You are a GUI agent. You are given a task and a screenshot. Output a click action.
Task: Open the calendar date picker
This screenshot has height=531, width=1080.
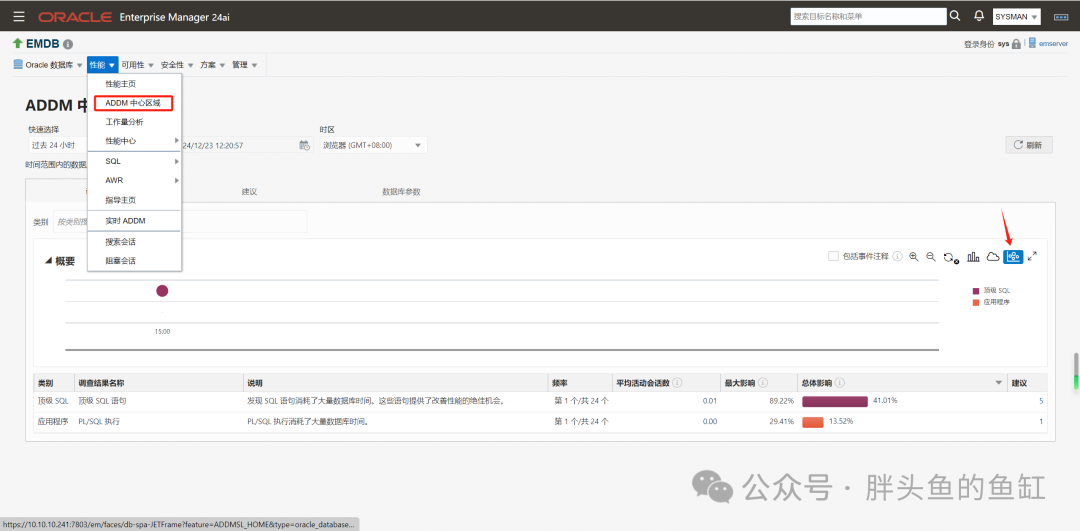304,145
